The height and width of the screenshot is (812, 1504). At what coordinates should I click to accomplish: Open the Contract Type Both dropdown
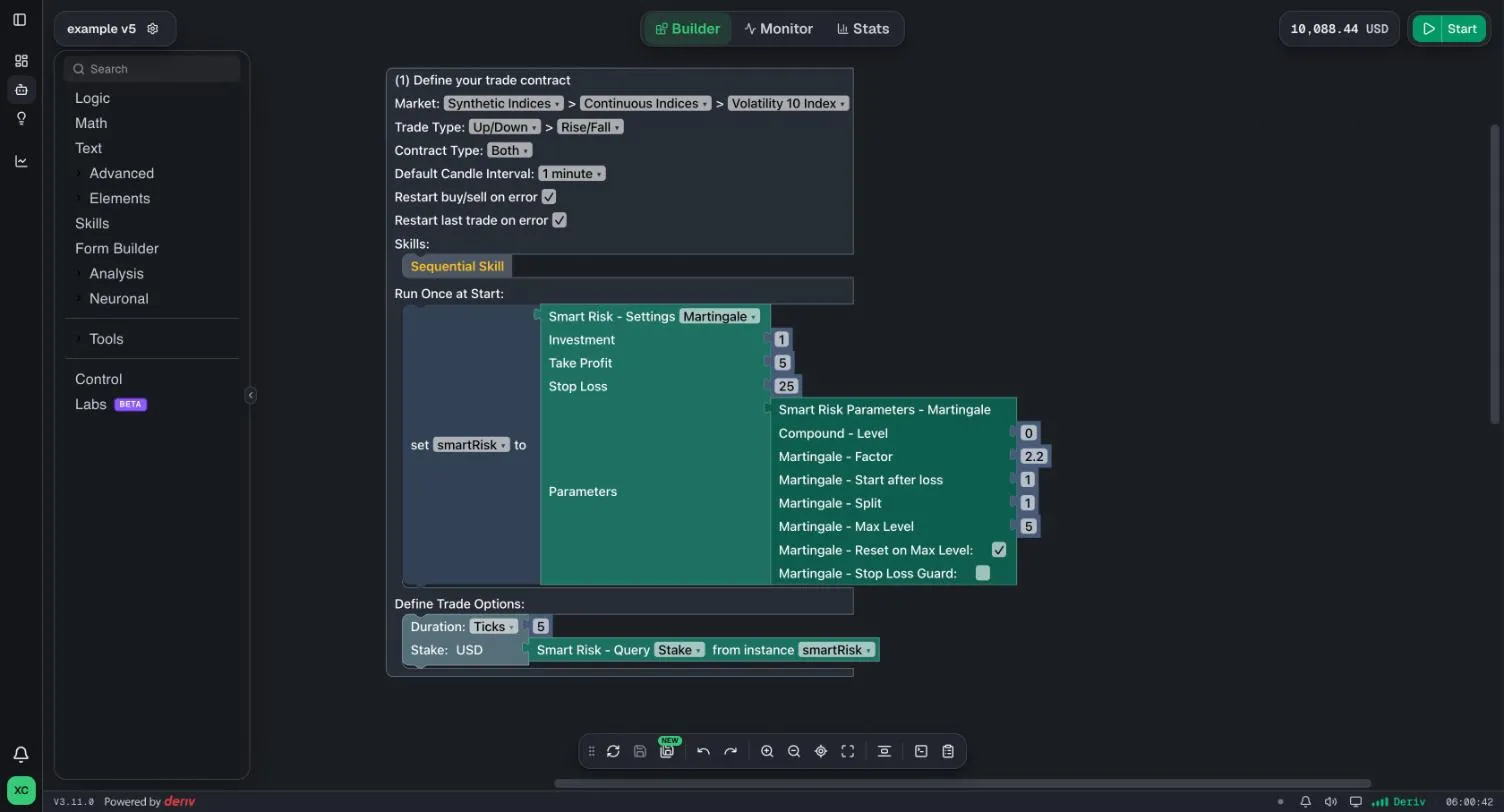point(509,150)
